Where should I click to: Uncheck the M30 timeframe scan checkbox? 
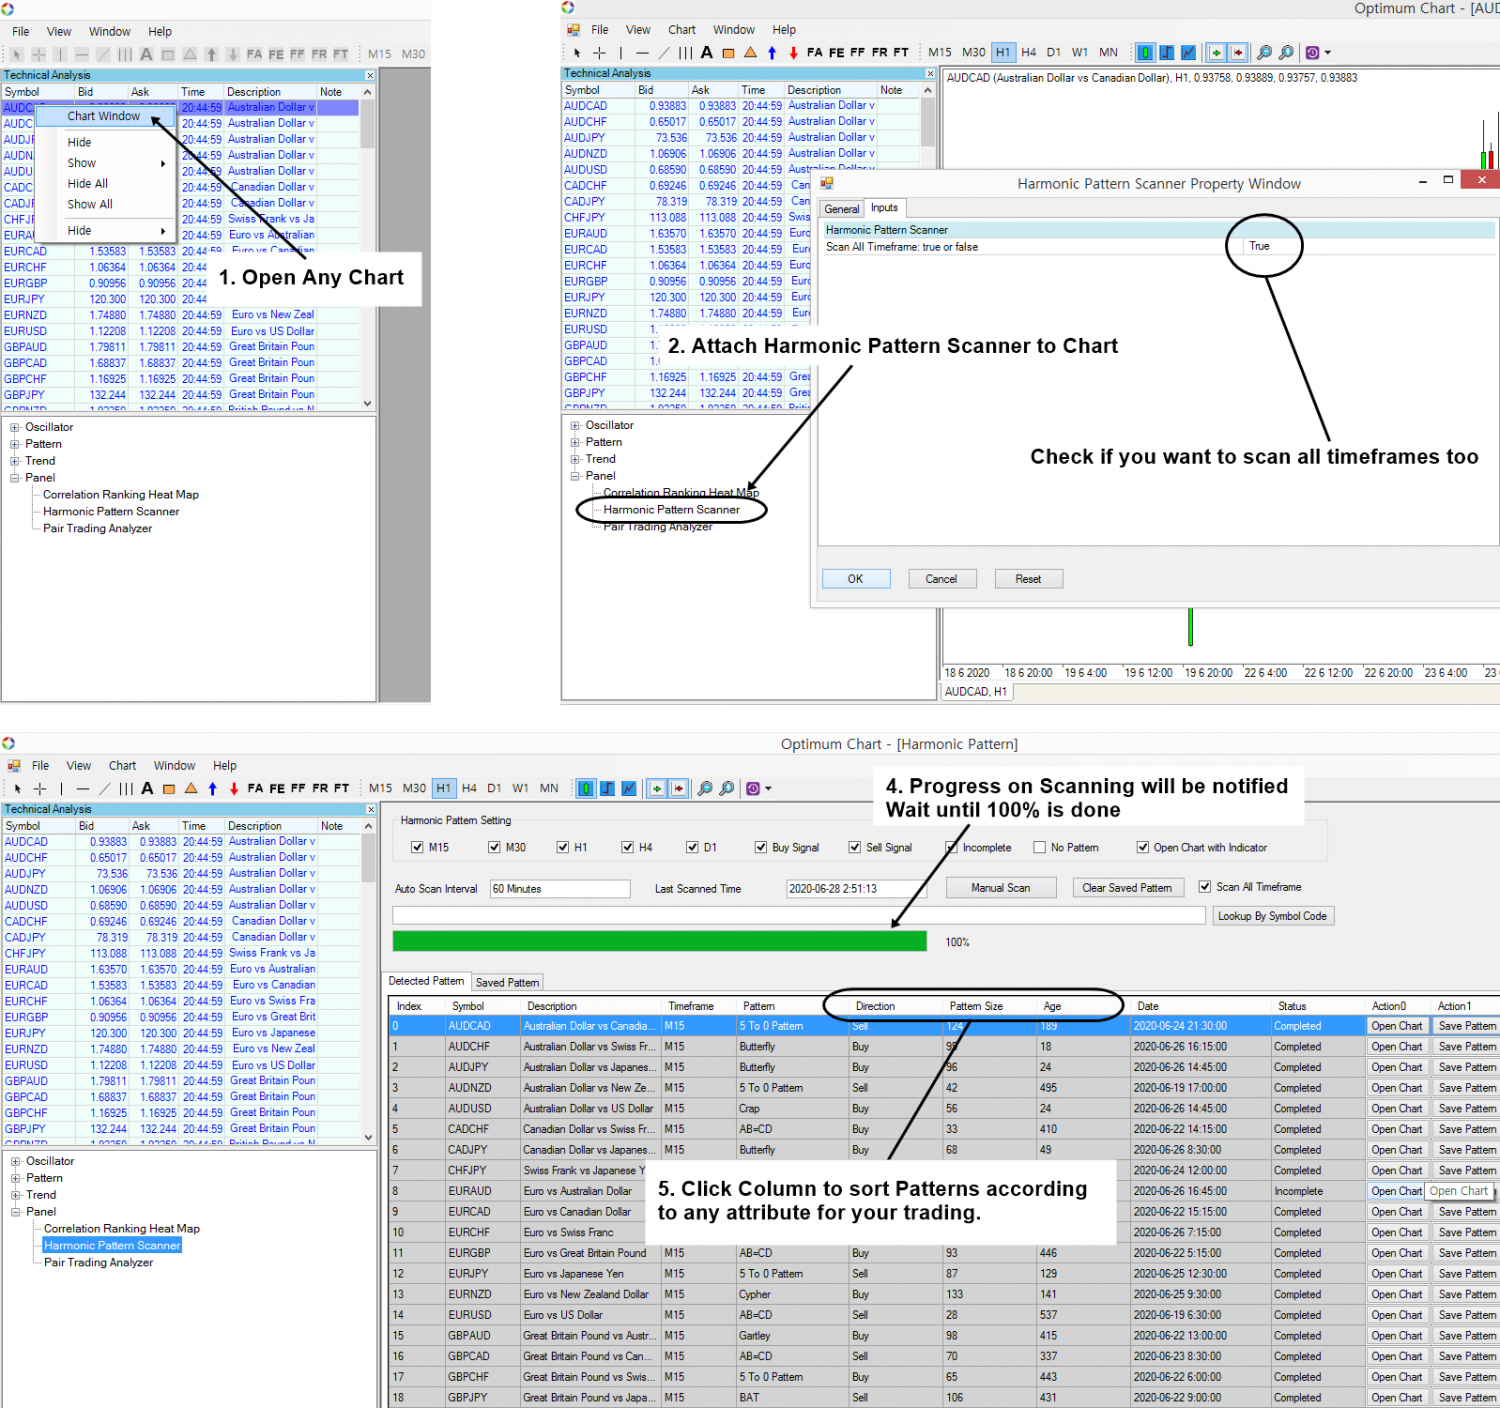point(492,846)
